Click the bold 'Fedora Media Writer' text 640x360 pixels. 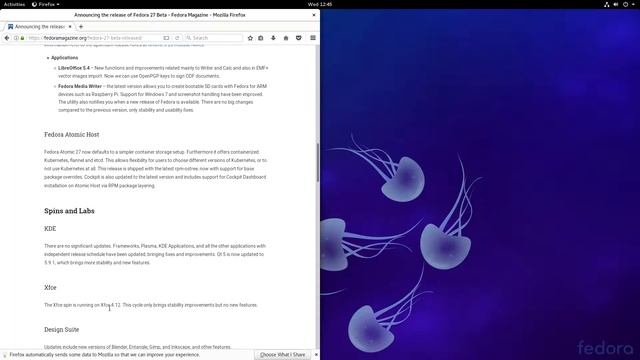[80, 87]
